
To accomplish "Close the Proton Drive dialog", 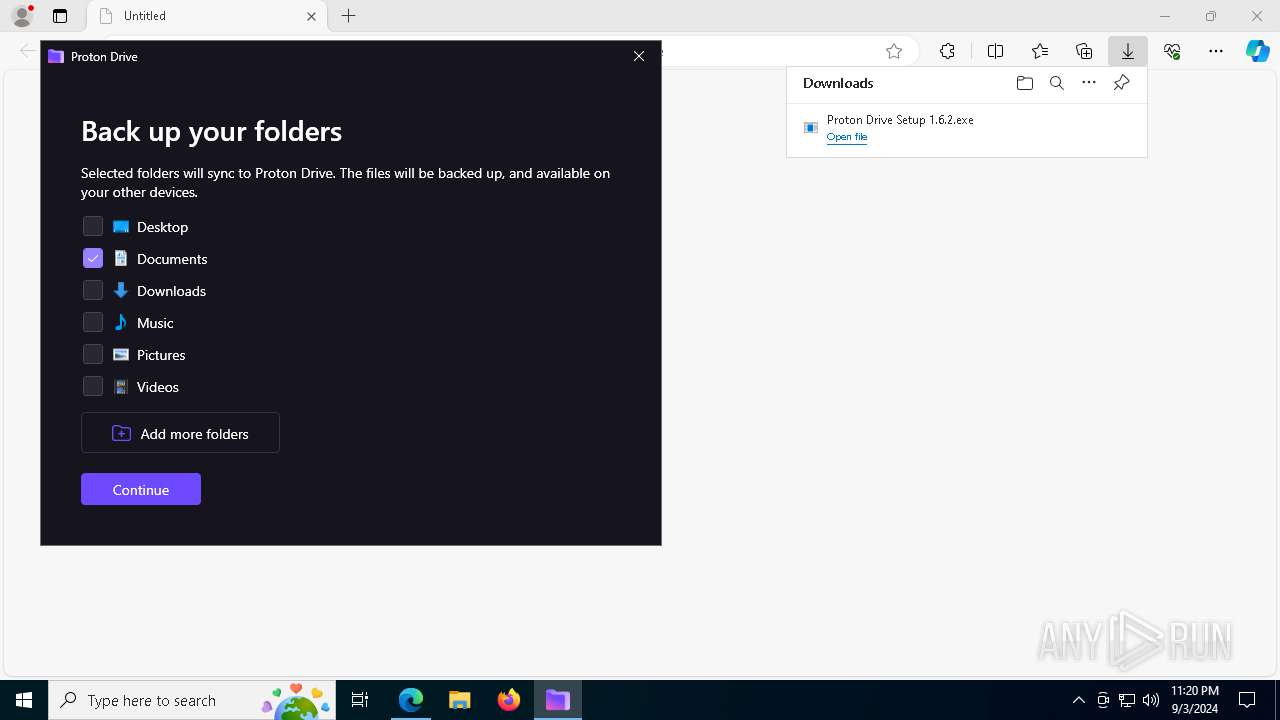I will [x=639, y=56].
